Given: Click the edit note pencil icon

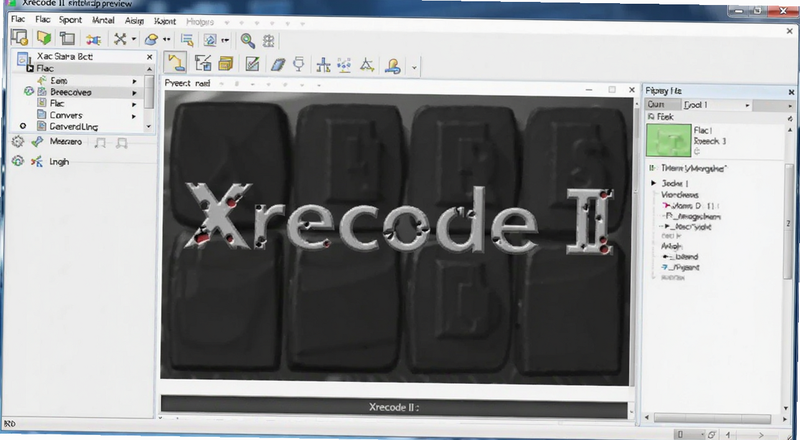Looking at the screenshot, I should [x=252, y=64].
